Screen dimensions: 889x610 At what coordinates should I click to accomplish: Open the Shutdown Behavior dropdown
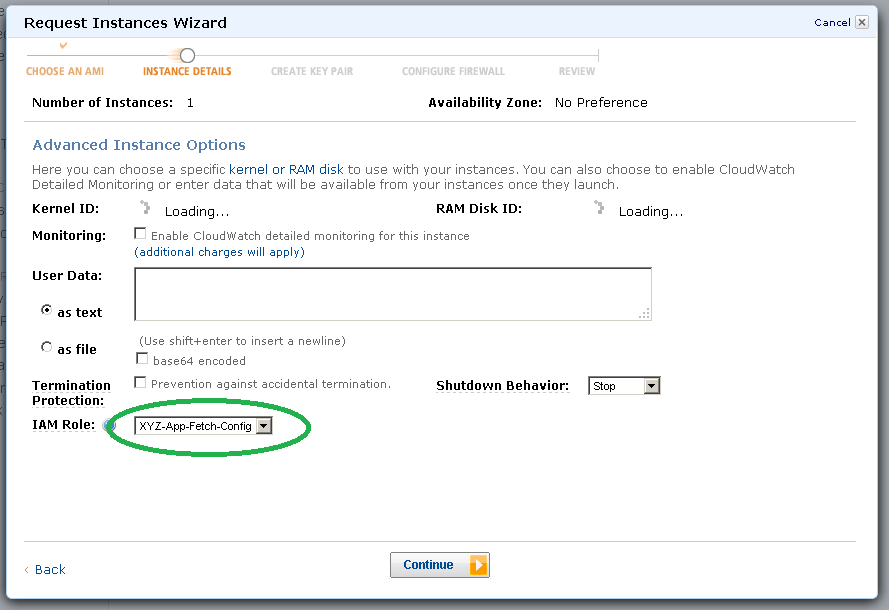pyautogui.click(x=624, y=385)
